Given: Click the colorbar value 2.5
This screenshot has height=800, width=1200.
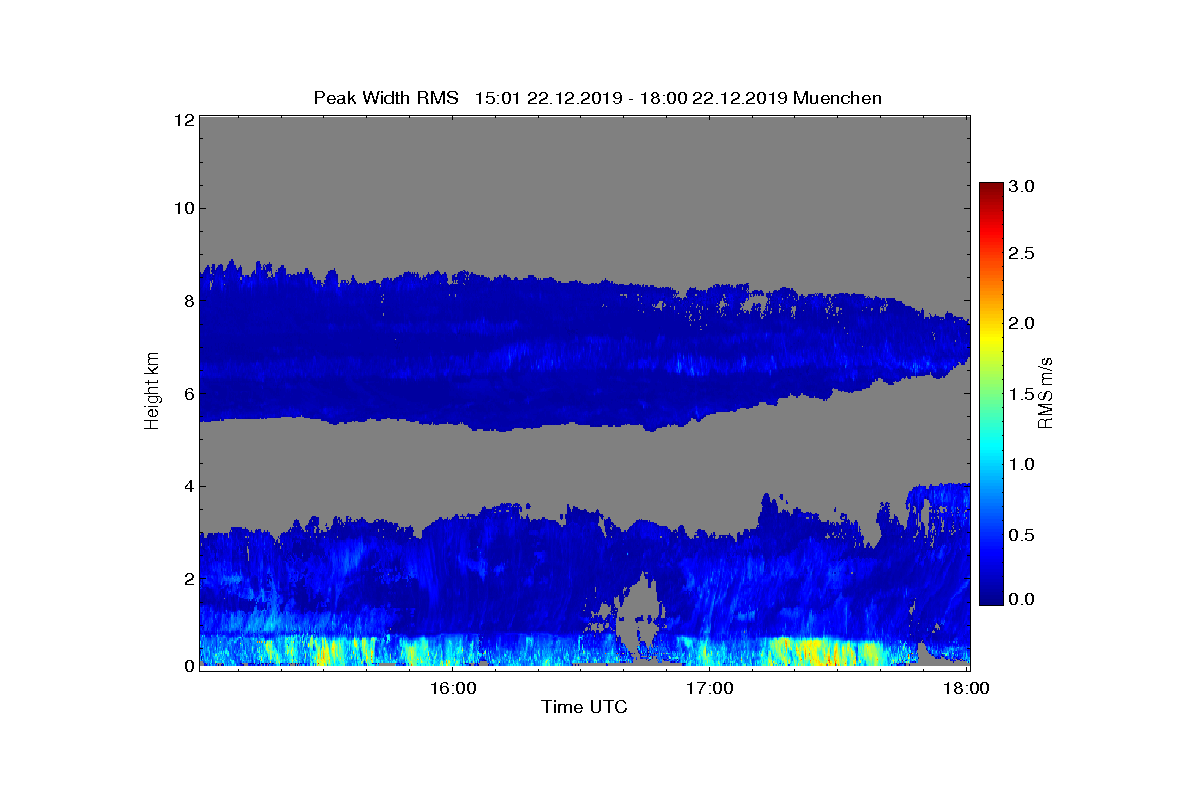Looking at the screenshot, I should pos(1021,254).
